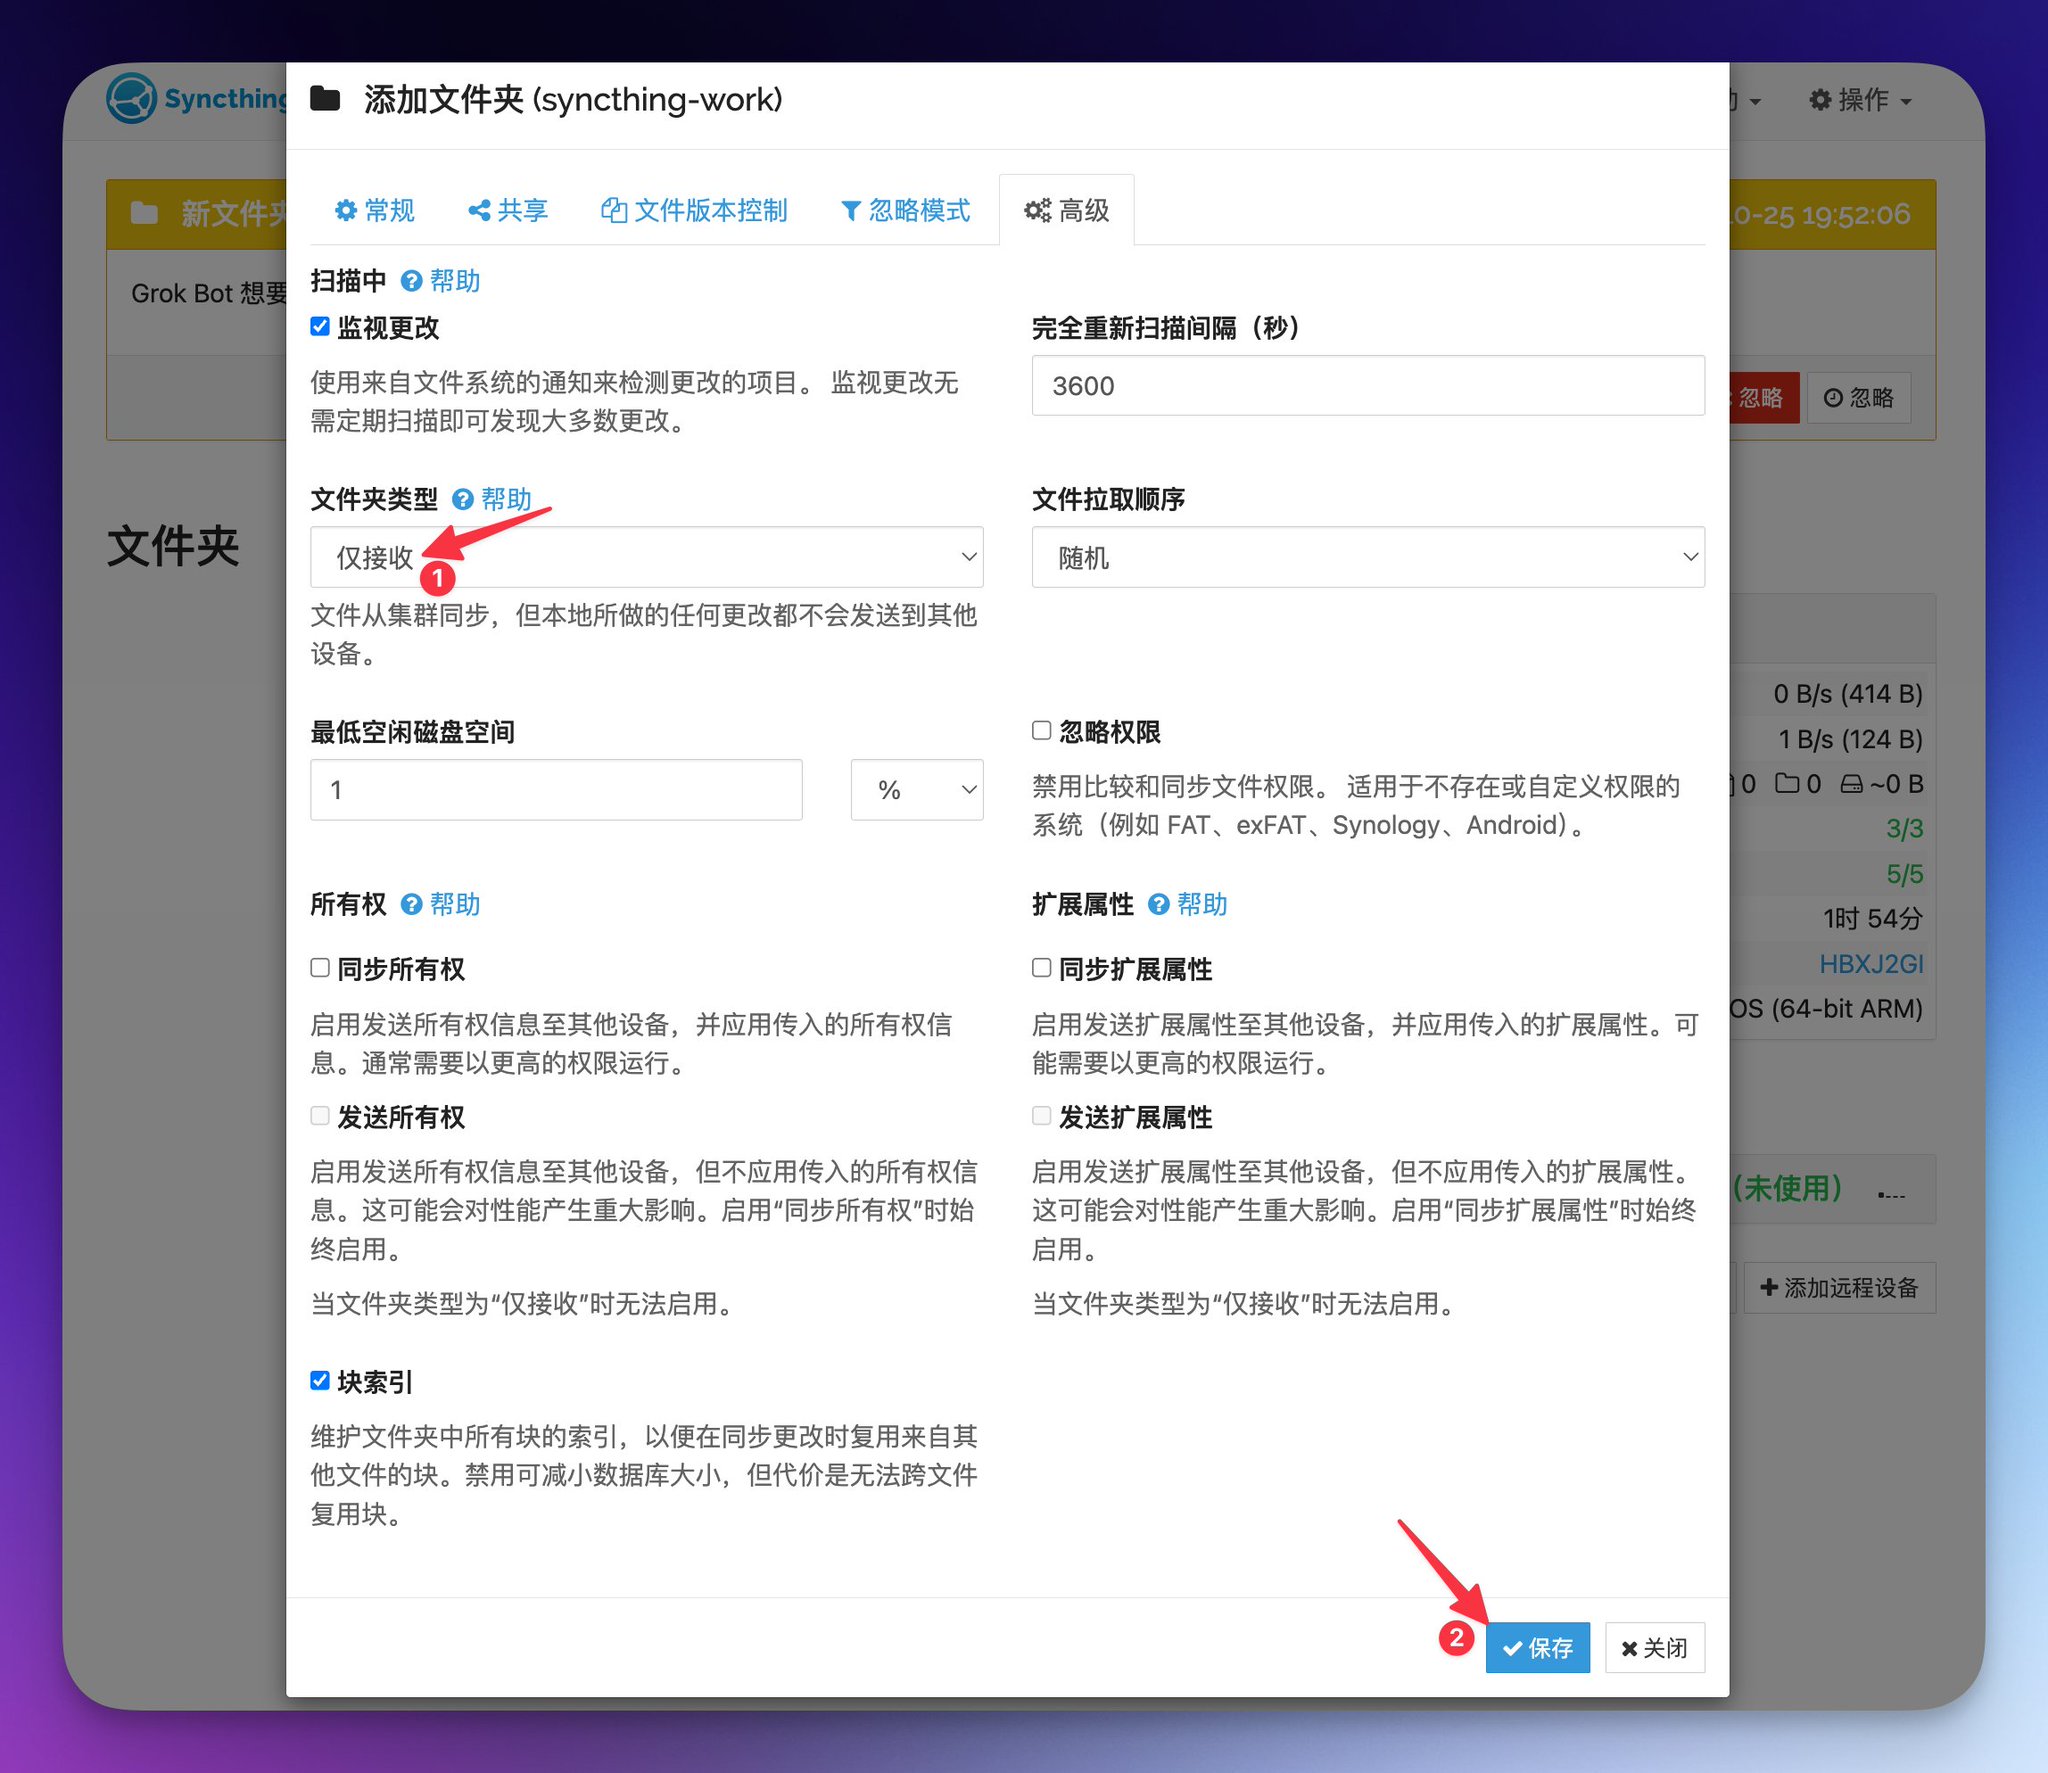This screenshot has width=2048, height=1773.
Task: Click the folder count icon showing 0
Action: (1787, 783)
